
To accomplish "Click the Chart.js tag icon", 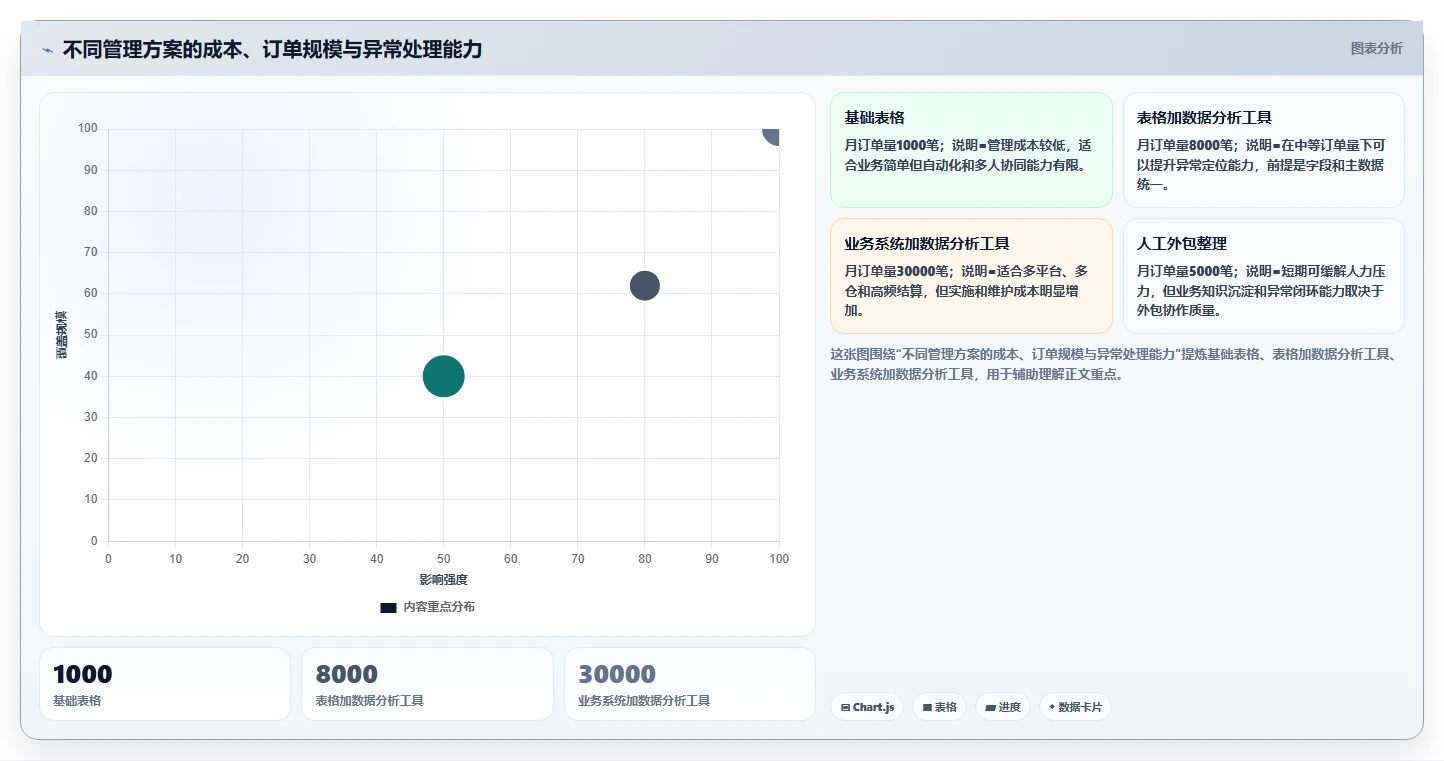I will (x=846, y=707).
